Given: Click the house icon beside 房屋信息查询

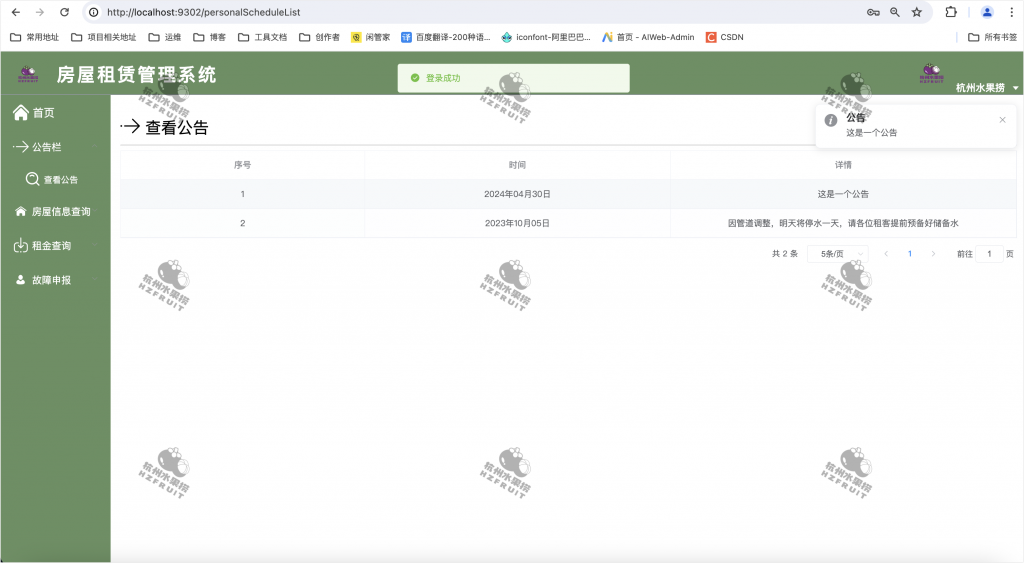Looking at the screenshot, I should coord(21,212).
